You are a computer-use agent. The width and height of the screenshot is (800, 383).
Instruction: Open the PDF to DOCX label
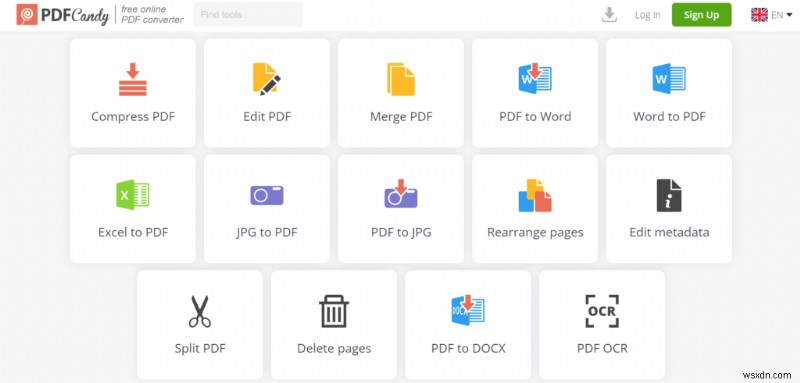click(x=468, y=348)
